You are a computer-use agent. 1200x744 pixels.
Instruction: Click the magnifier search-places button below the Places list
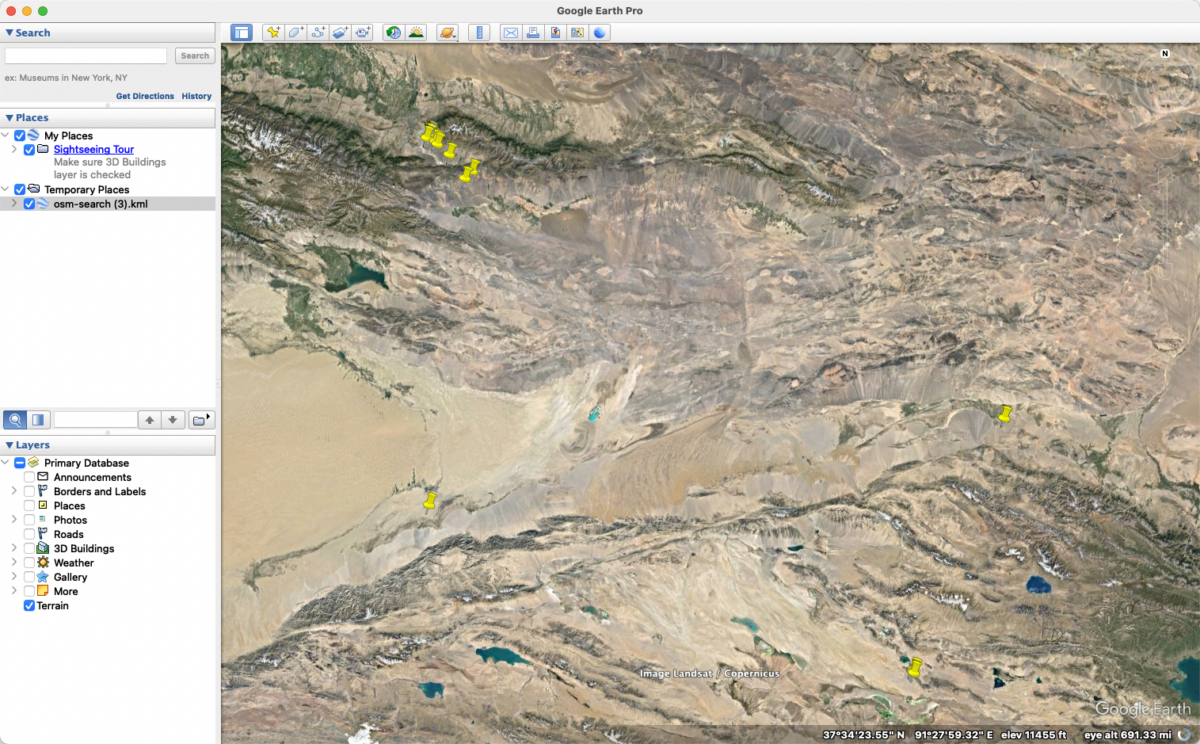(x=15, y=419)
